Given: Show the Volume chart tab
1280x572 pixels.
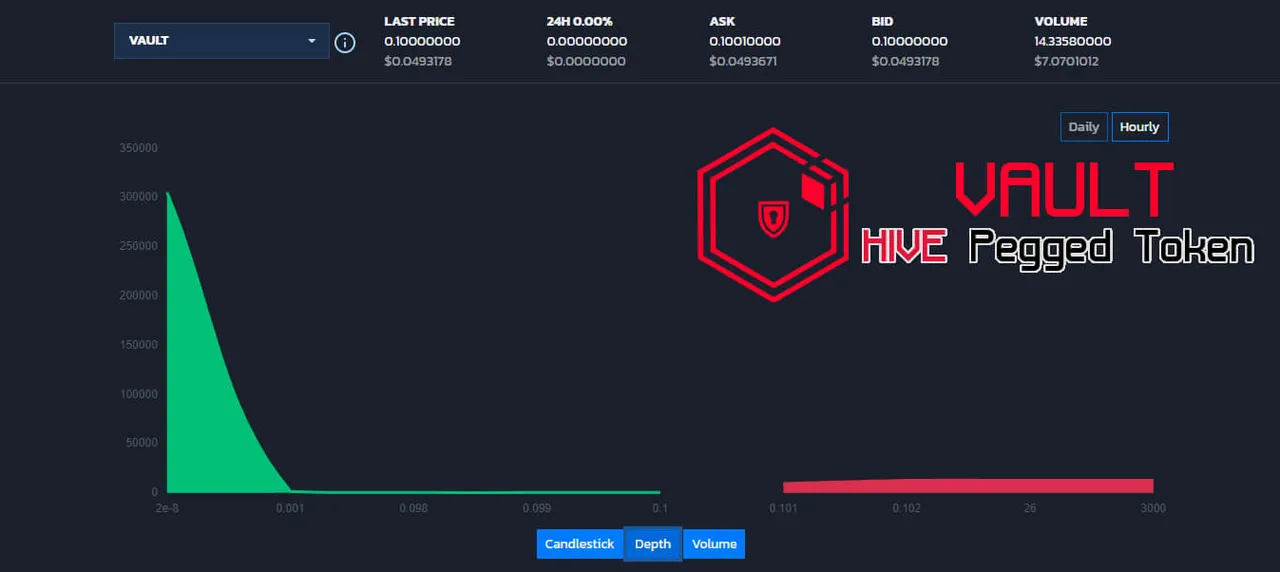Looking at the screenshot, I should [x=714, y=544].
